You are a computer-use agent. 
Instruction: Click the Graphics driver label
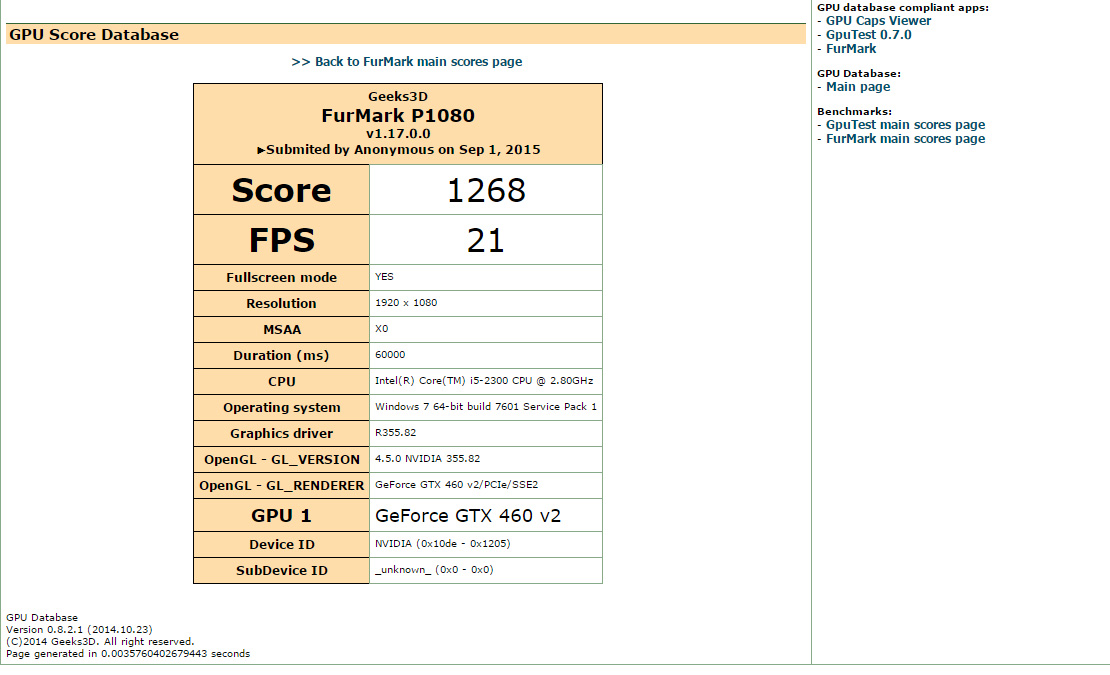coord(281,434)
